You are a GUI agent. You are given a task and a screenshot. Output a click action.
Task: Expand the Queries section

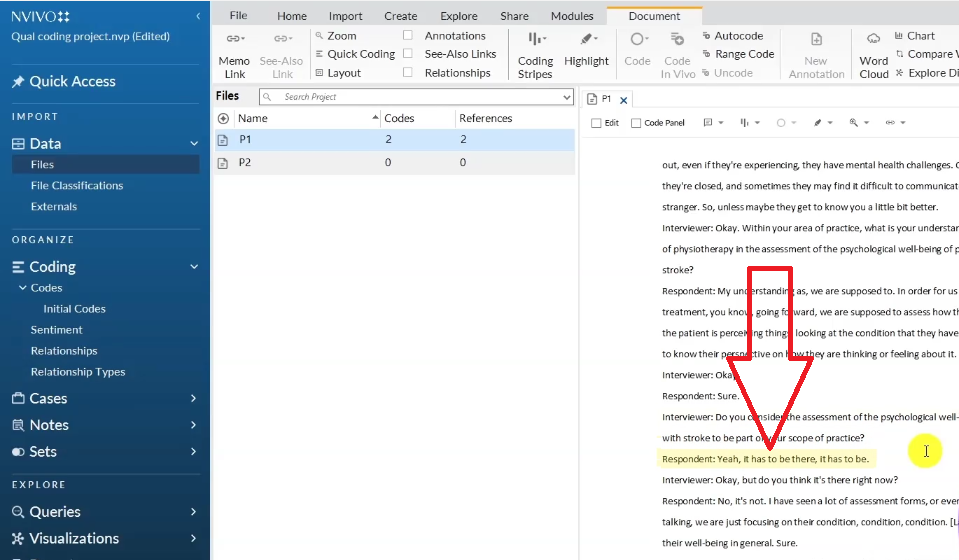194,512
